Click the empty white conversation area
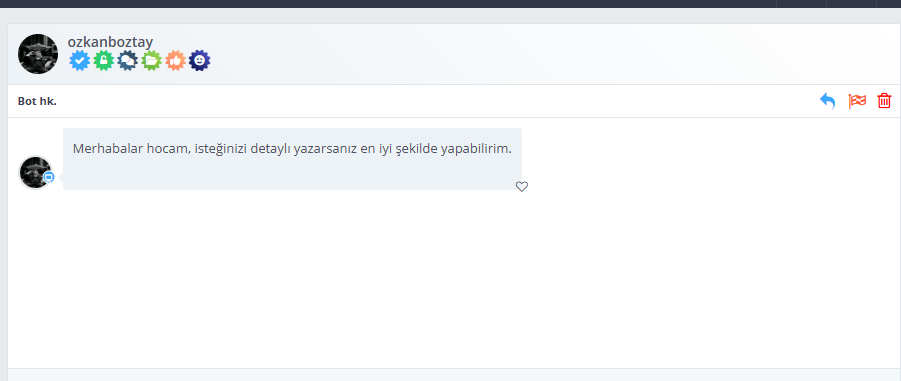The height and width of the screenshot is (381, 901). point(454,282)
